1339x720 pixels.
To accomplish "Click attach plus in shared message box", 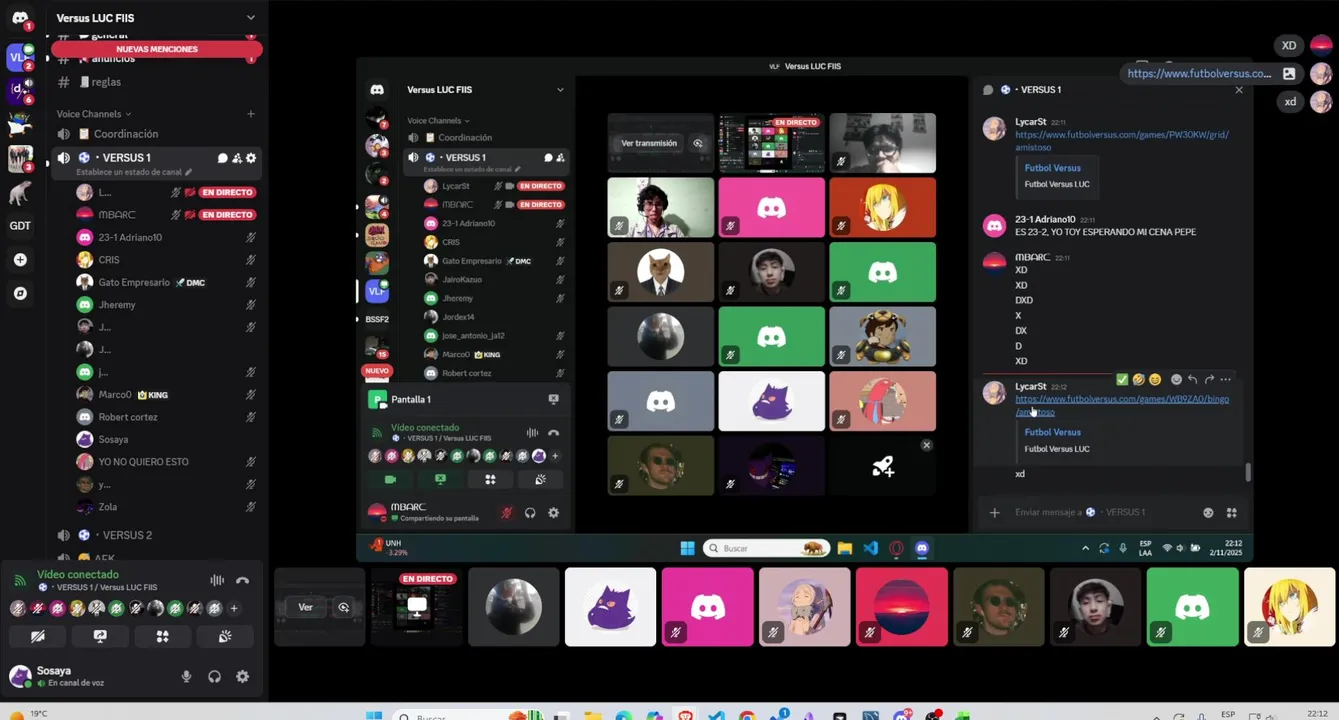I will point(994,513).
